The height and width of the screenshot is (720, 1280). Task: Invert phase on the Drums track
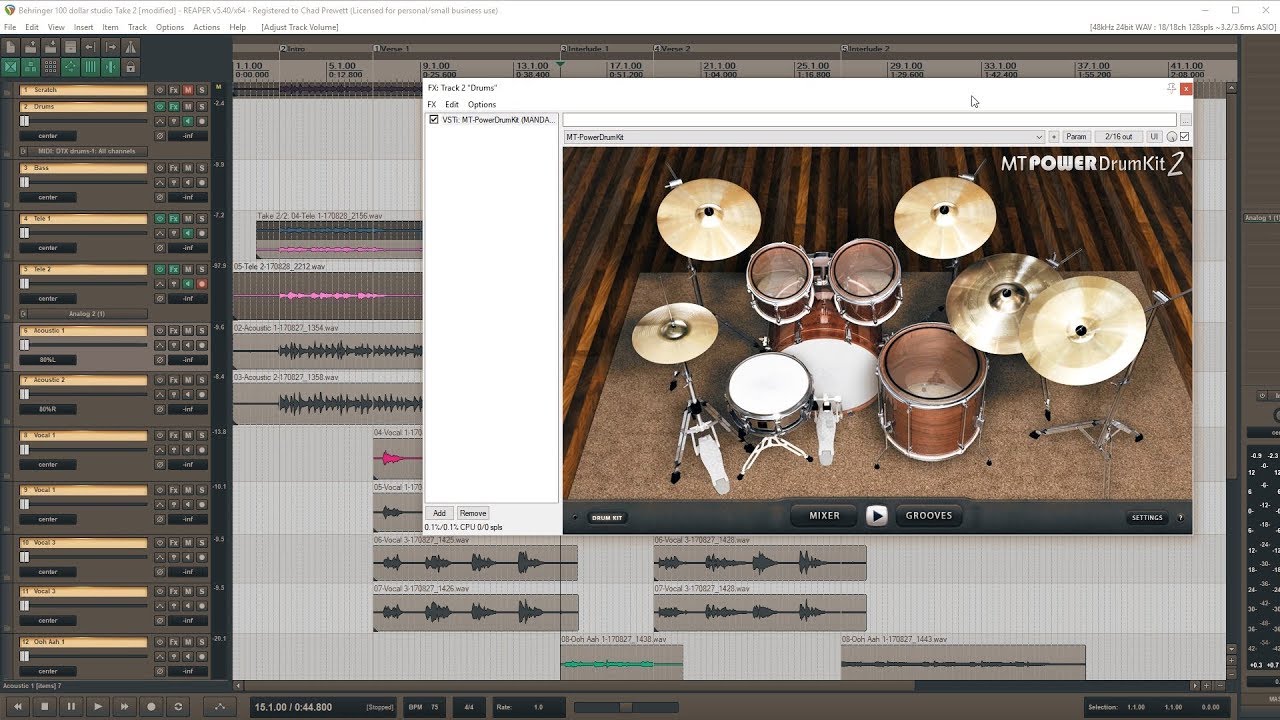click(x=160, y=136)
